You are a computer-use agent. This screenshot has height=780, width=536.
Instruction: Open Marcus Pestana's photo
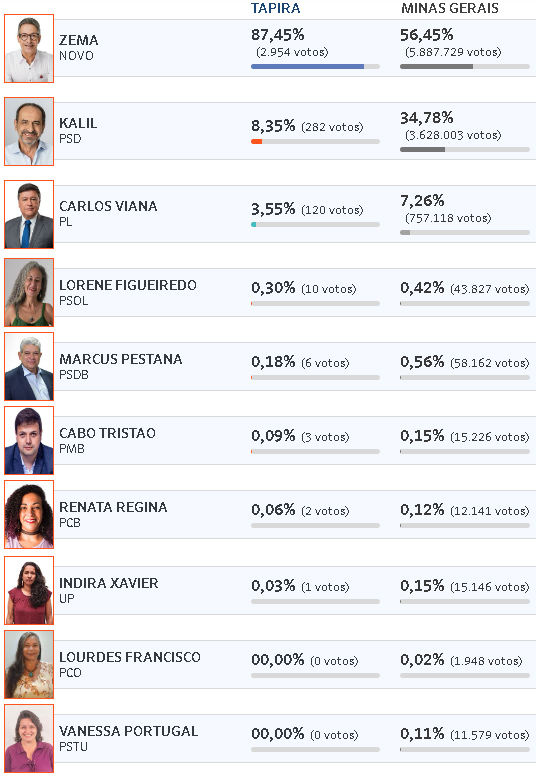click(x=29, y=367)
